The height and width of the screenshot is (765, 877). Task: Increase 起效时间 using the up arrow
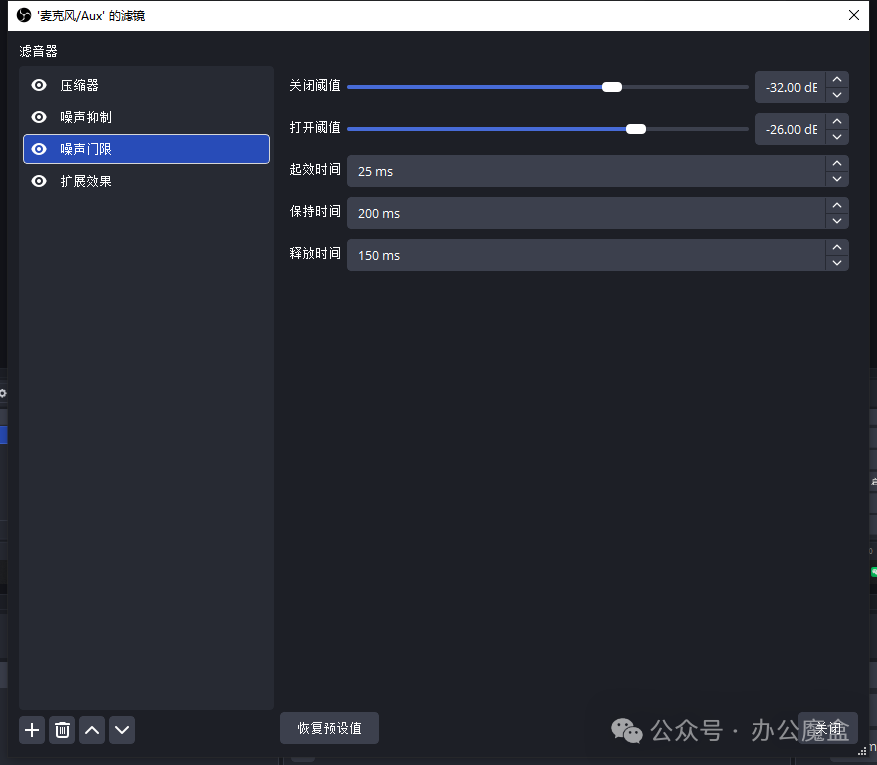(837, 163)
